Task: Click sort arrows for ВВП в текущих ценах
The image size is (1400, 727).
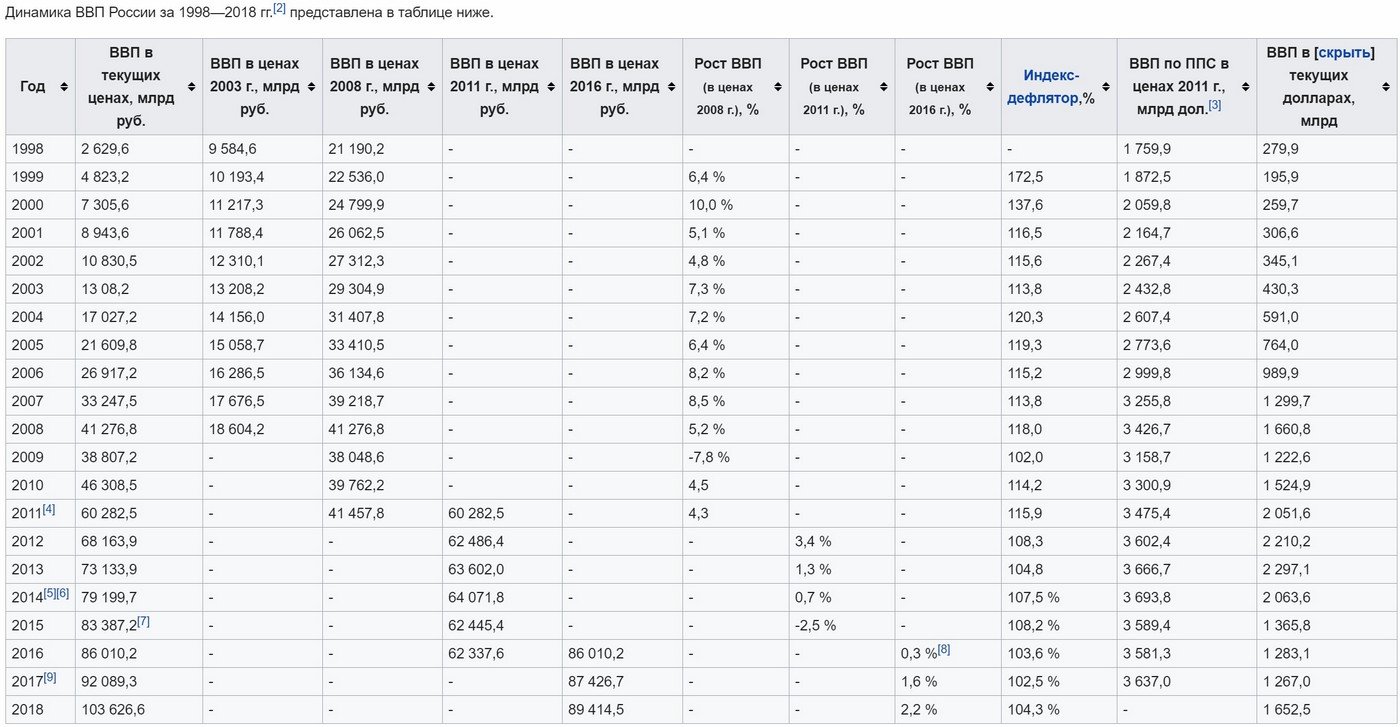Action: 191,87
